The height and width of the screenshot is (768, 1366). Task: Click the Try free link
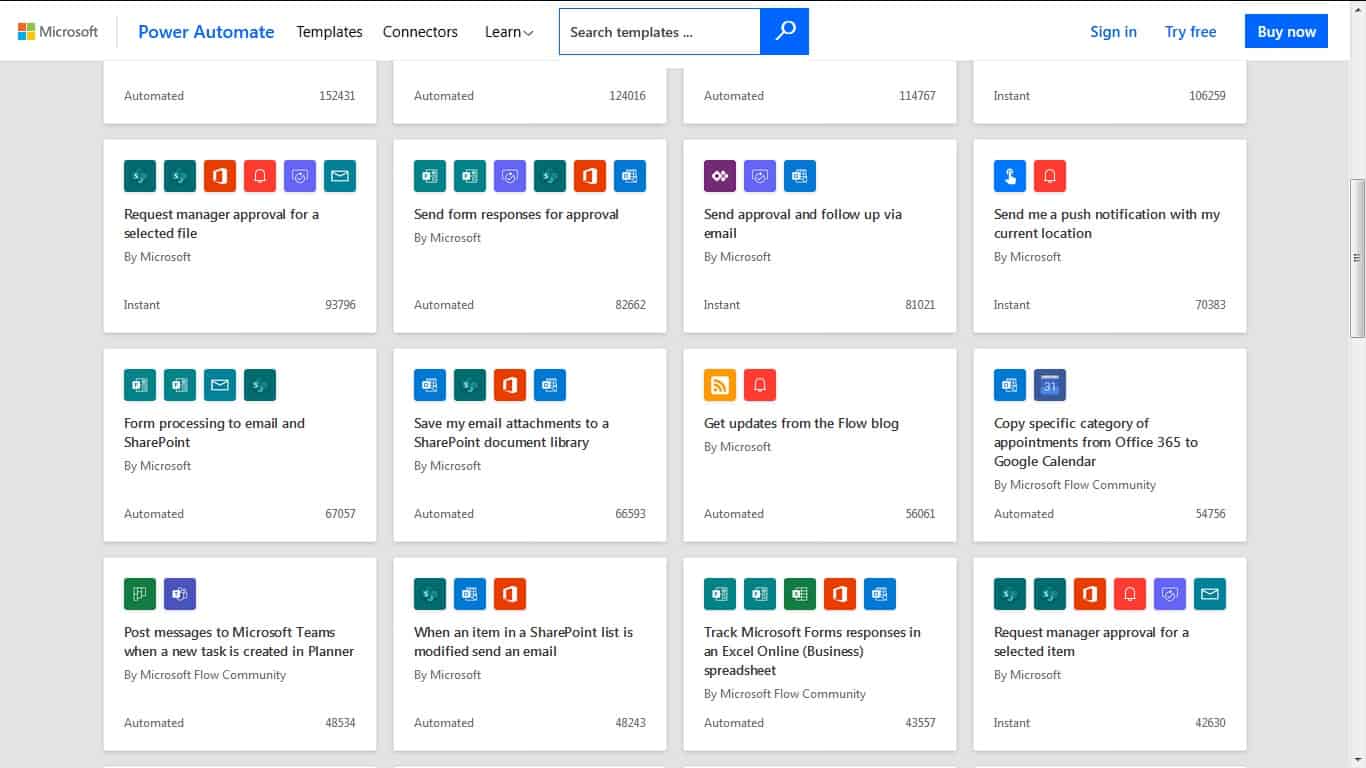point(1190,32)
